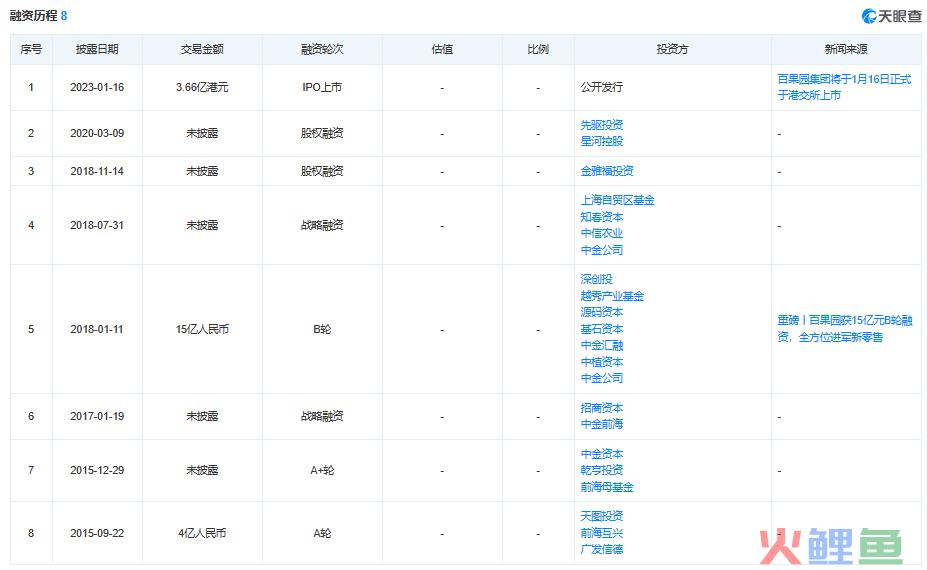
Task: Open investor link 招商资本
Action: click(x=601, y=408)
